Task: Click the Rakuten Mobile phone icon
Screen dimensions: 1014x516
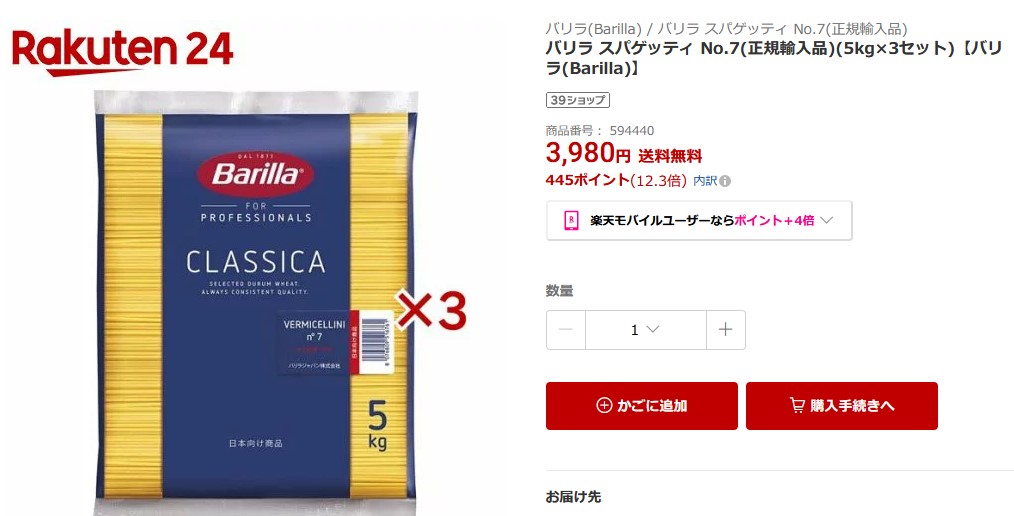Action: (x=571, y=220)
